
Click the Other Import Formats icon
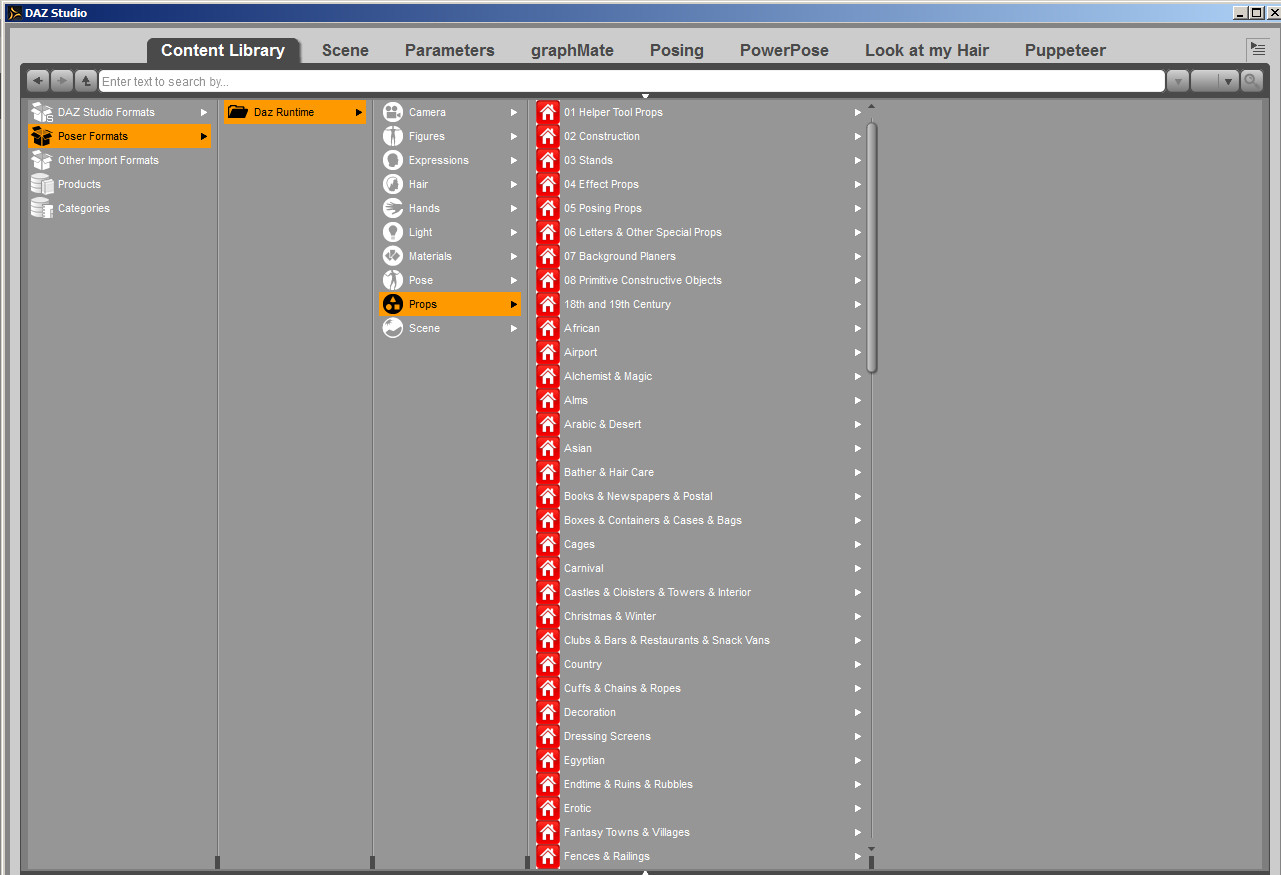coord(41,160)
